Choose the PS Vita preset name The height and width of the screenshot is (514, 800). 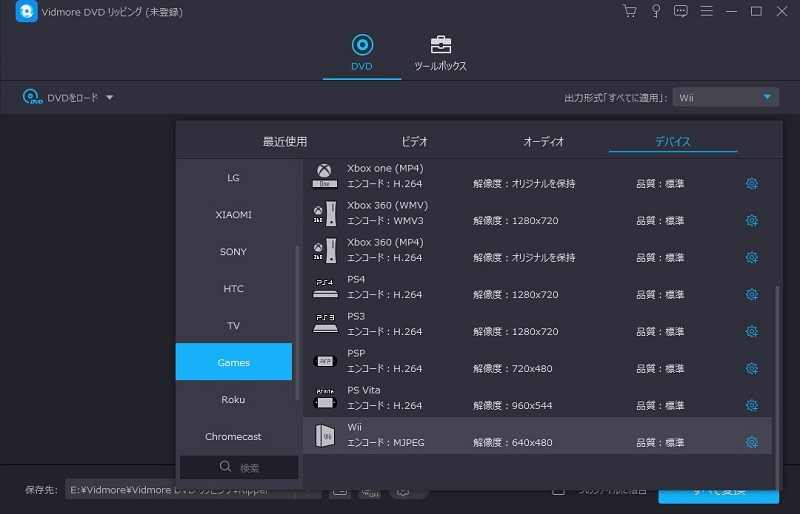pyautogui.click(x=364, y=390)
